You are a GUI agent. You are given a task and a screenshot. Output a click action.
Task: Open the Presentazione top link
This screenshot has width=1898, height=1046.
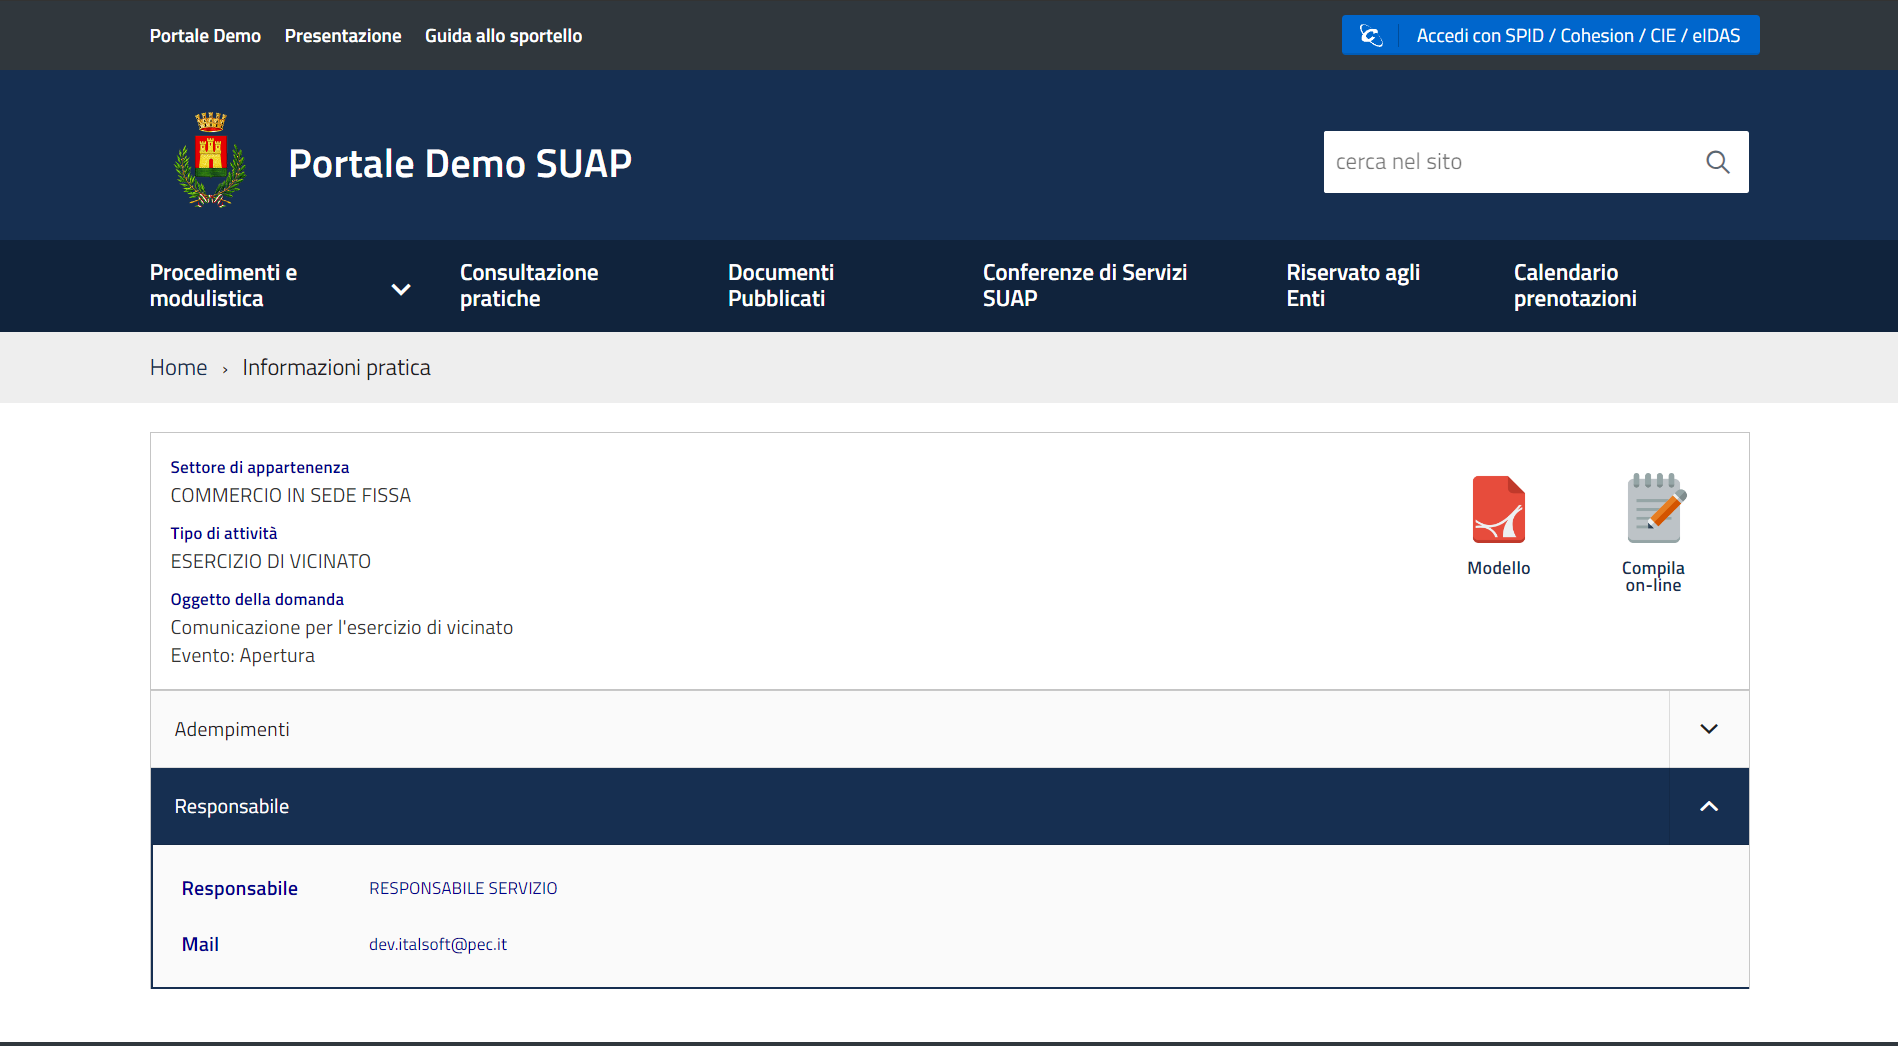tap(343, 36)
